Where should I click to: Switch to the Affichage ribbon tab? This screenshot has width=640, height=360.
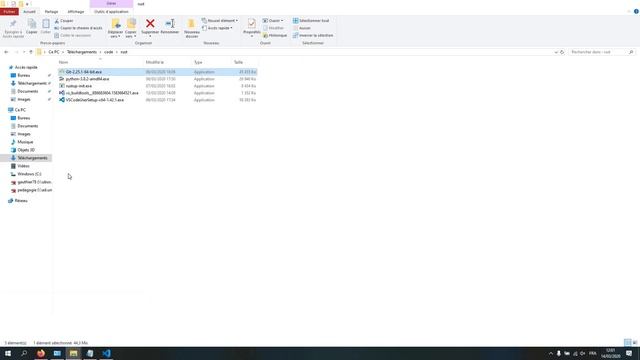pyautogui.click(x=76, y=12)
